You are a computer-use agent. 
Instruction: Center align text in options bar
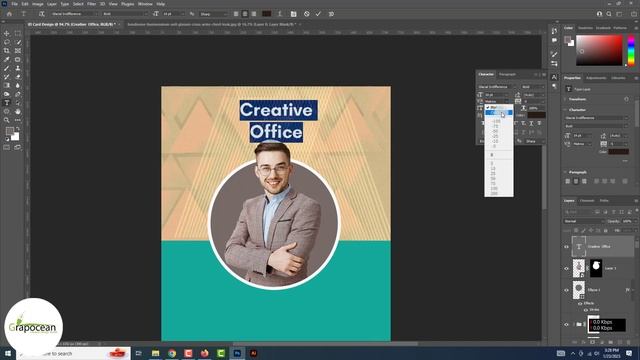(245, 14)
